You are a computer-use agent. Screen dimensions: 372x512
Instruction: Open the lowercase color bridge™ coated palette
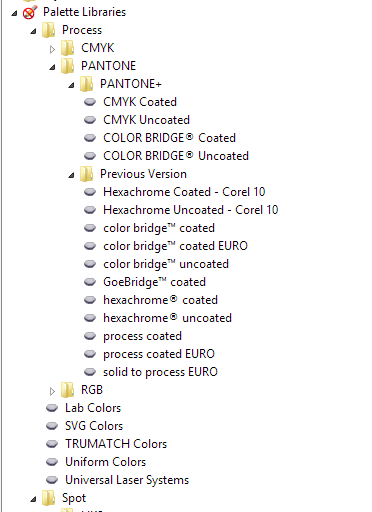[x=159, y=228]
